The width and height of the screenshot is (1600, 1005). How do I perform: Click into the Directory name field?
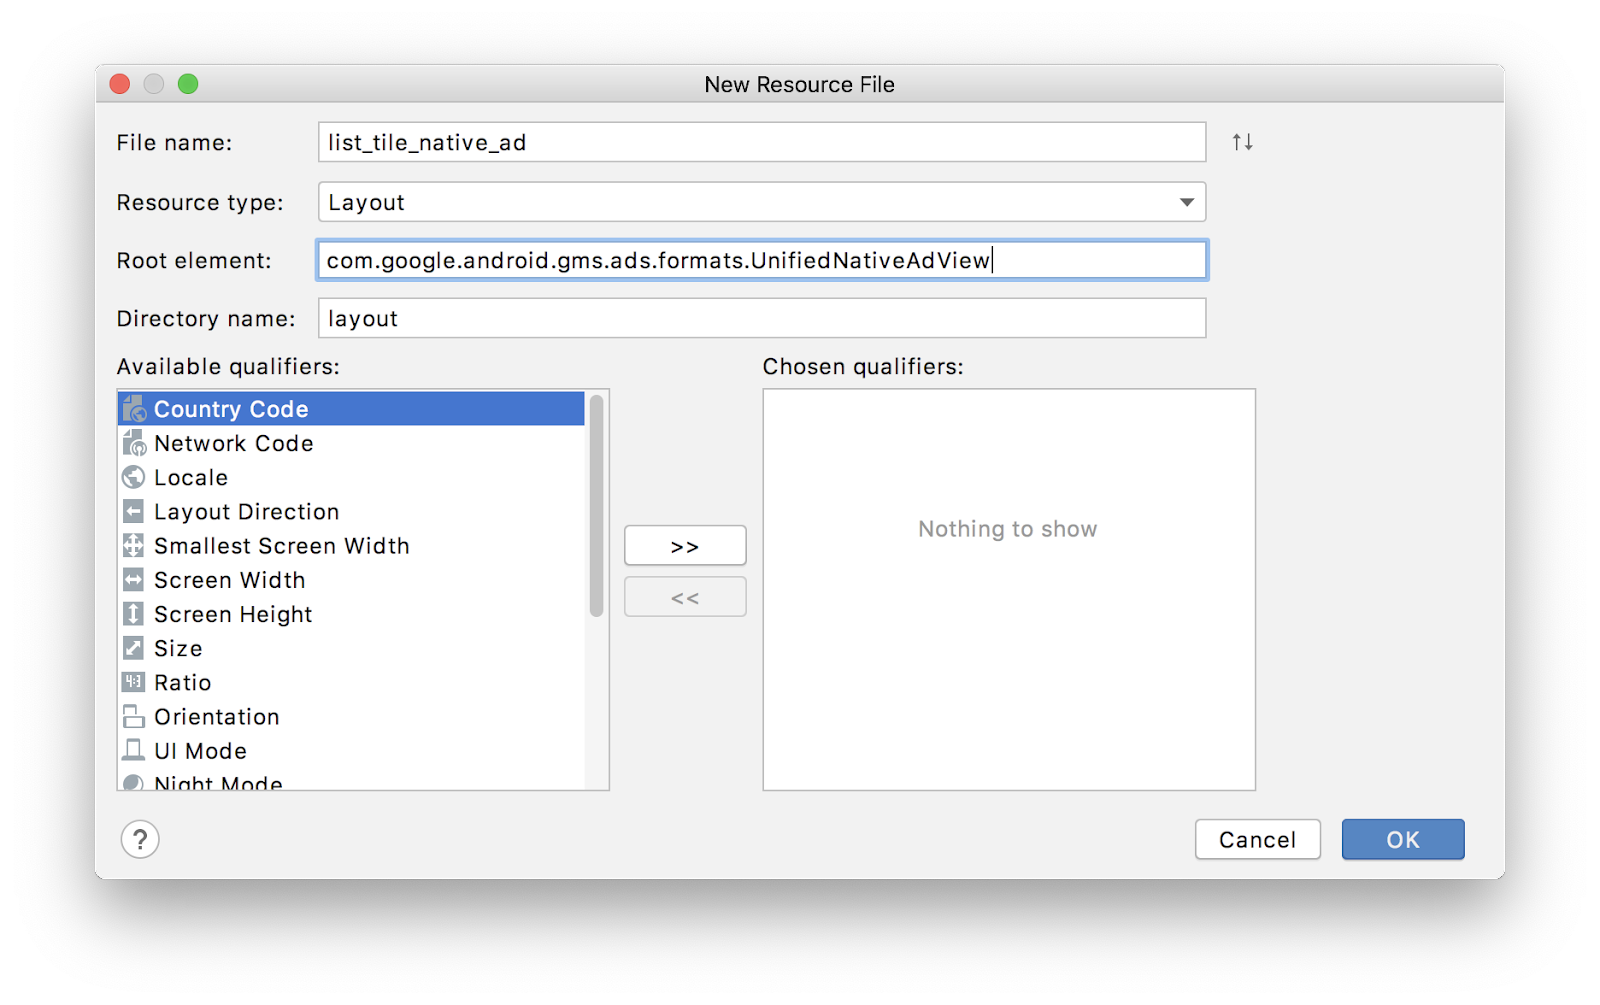coord(762,319)
